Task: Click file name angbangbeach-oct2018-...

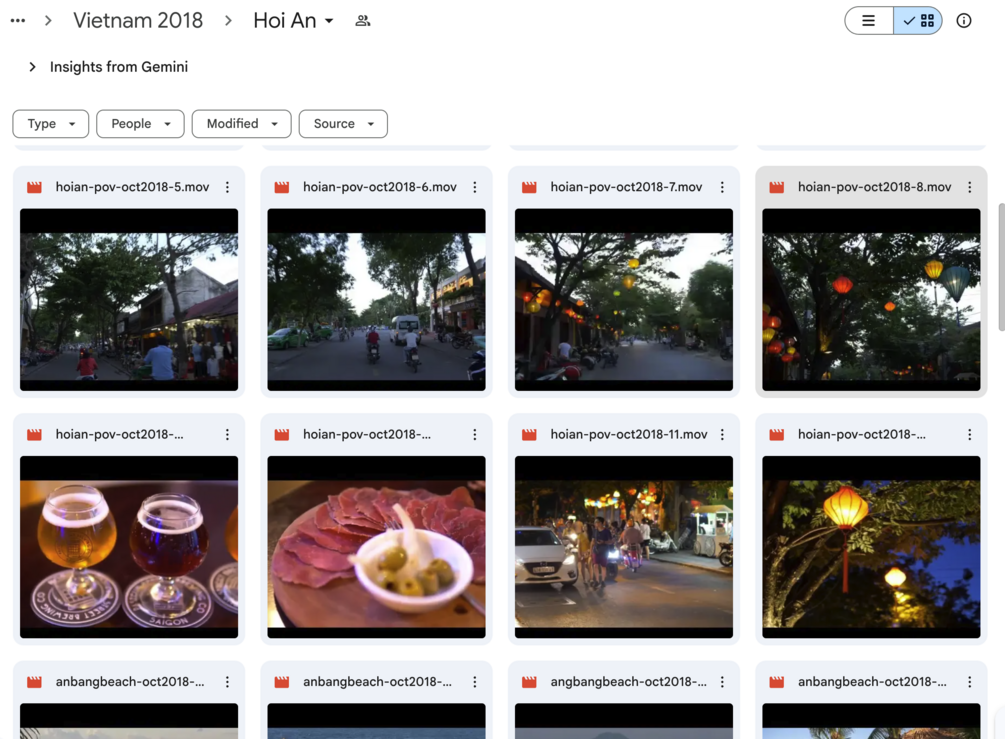Action: (x=628, y=682)
